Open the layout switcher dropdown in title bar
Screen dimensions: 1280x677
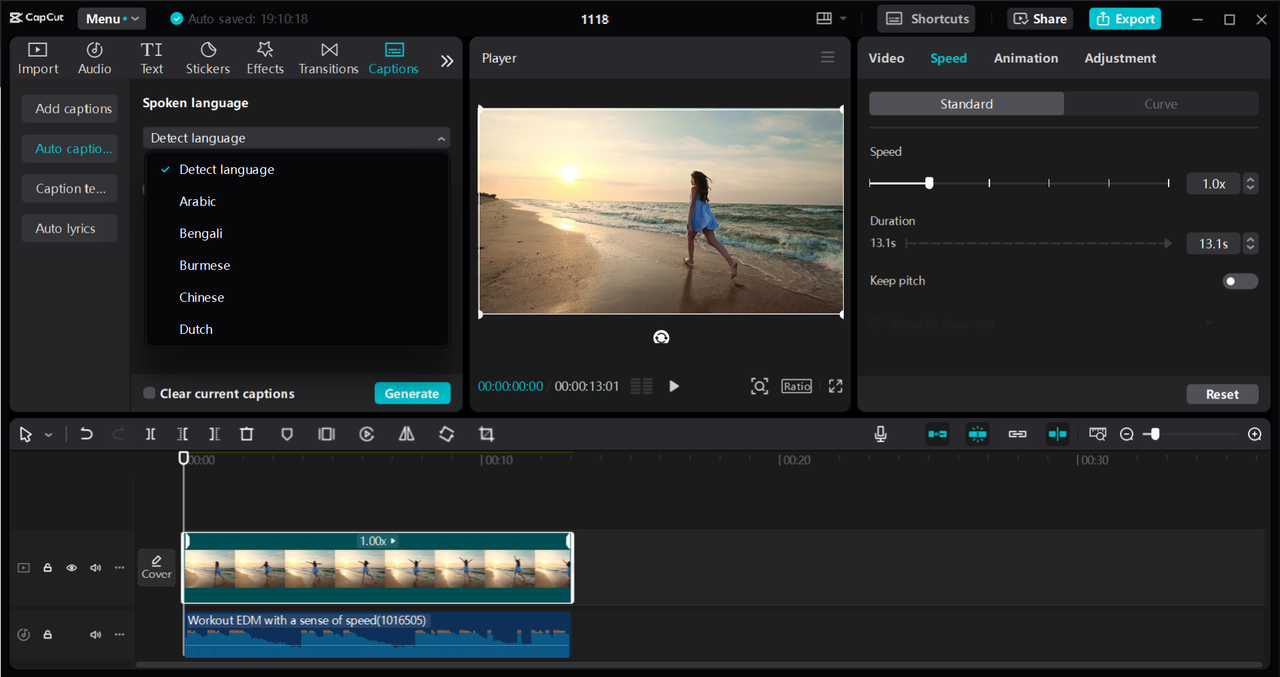pyautogui.click(x=831, y=19)
